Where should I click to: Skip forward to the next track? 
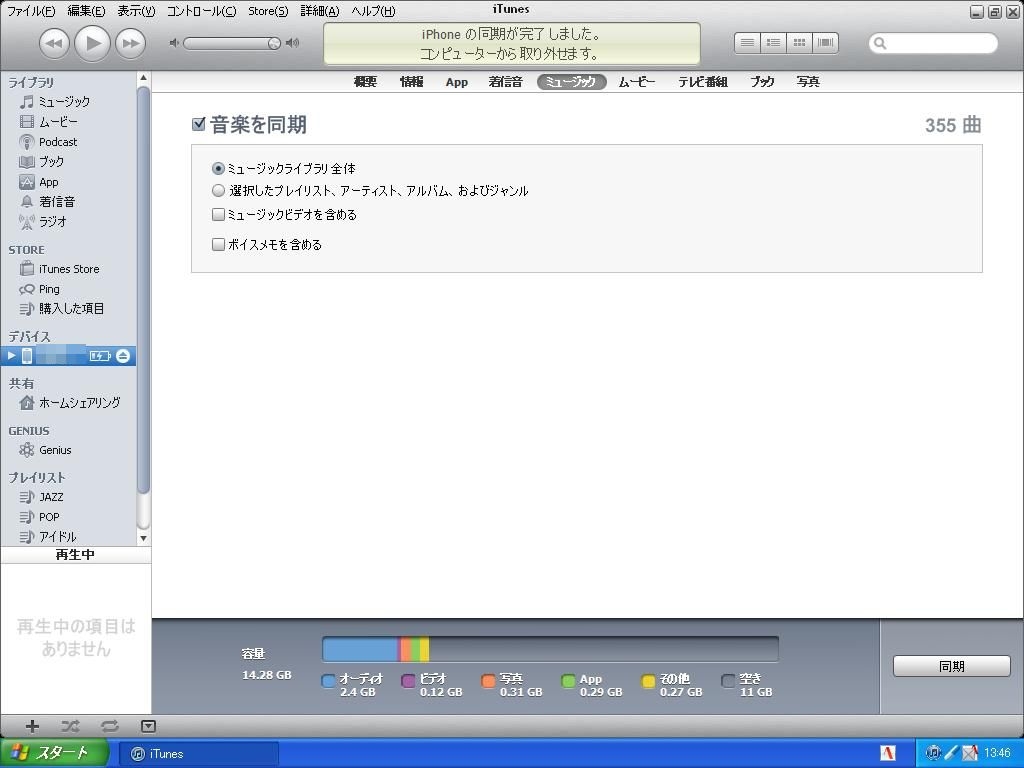click(131, 44)
